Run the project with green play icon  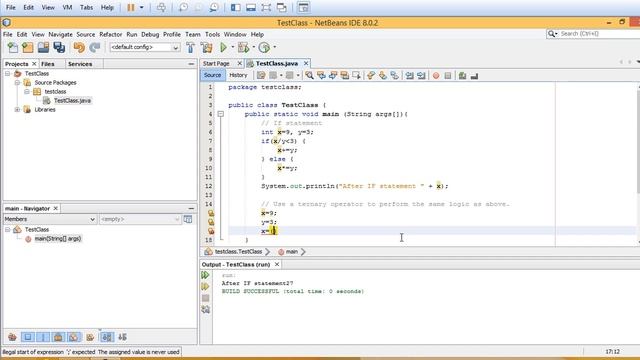point(223,47)
